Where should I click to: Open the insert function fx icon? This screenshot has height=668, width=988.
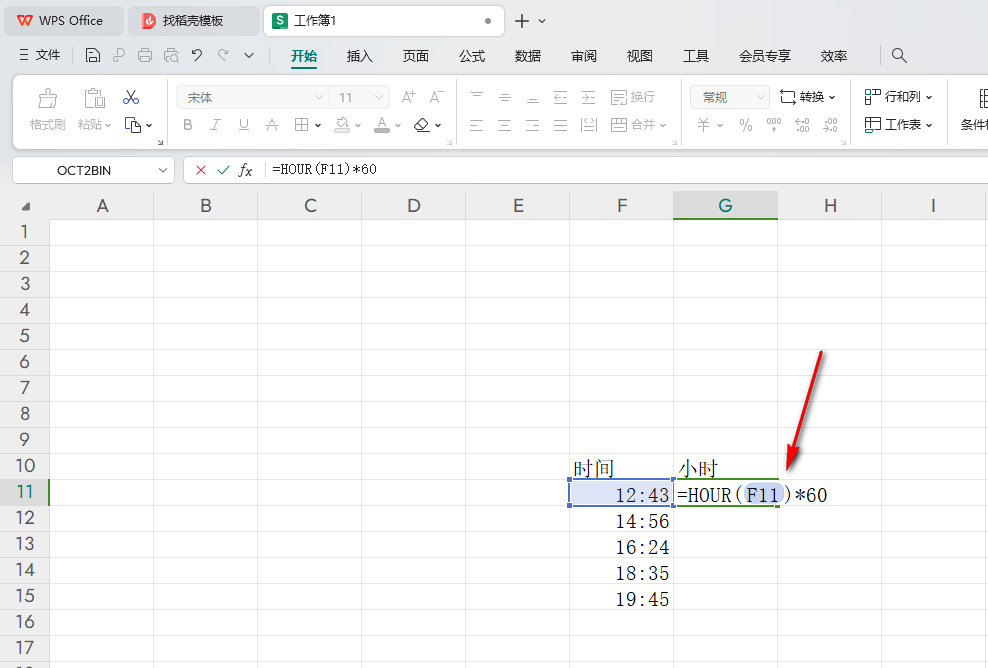(x=246, y=170)
